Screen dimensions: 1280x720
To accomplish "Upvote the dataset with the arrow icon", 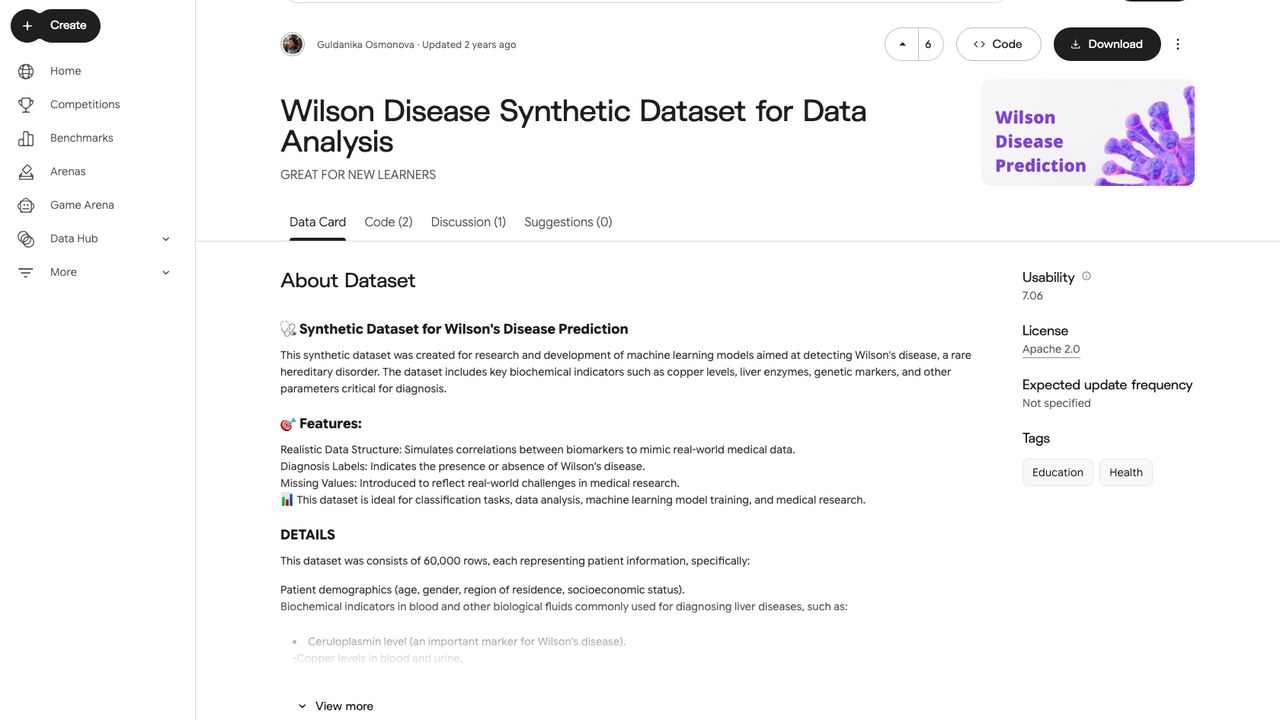I will [903, 44].
